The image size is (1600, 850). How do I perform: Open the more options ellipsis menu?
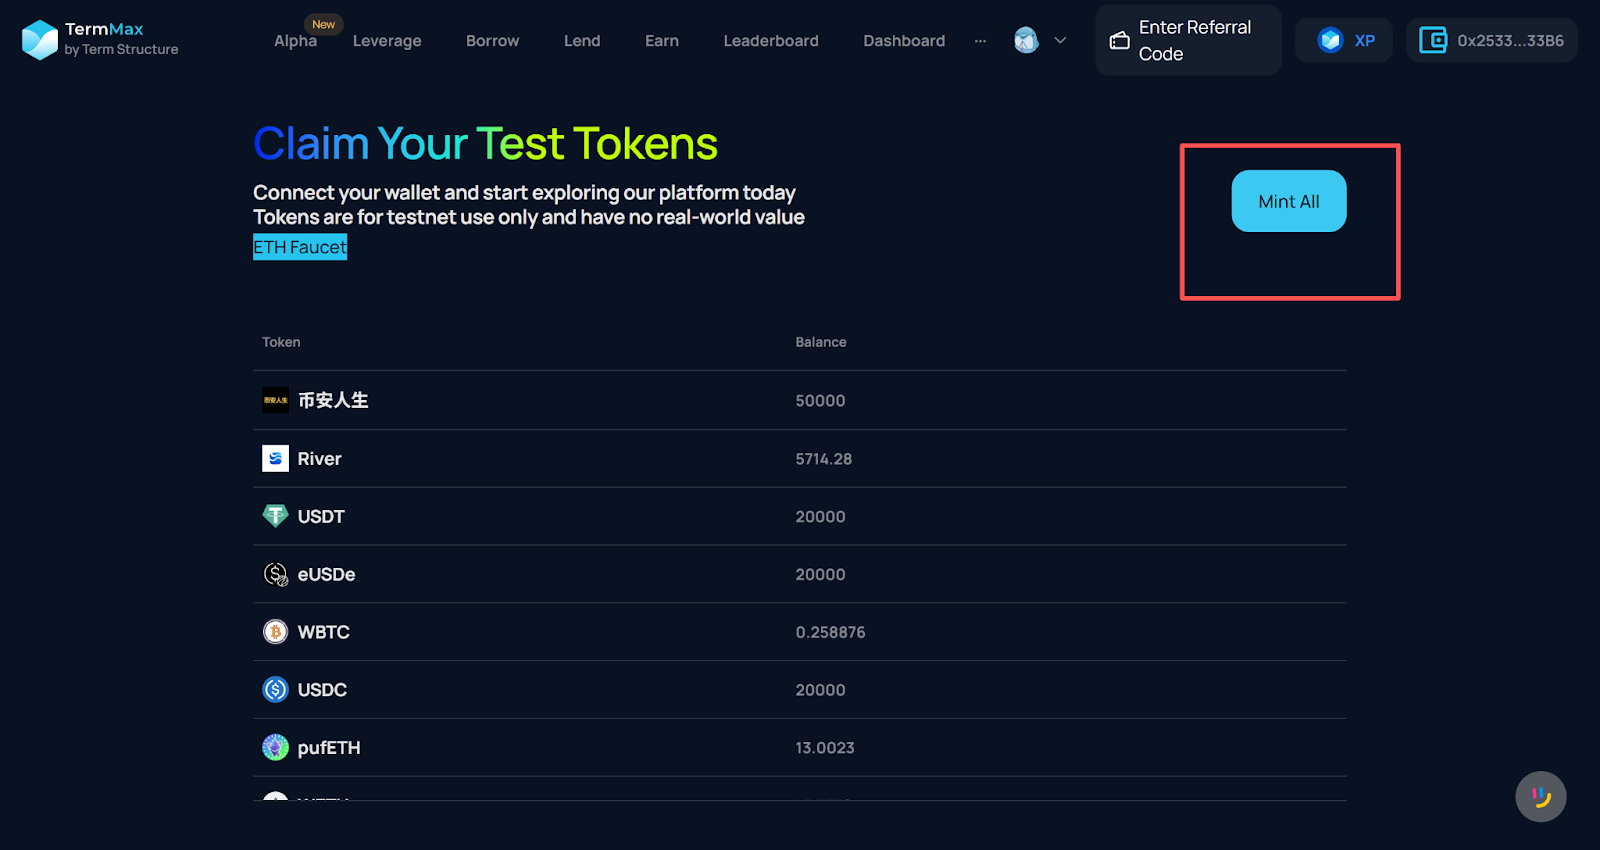980,41
